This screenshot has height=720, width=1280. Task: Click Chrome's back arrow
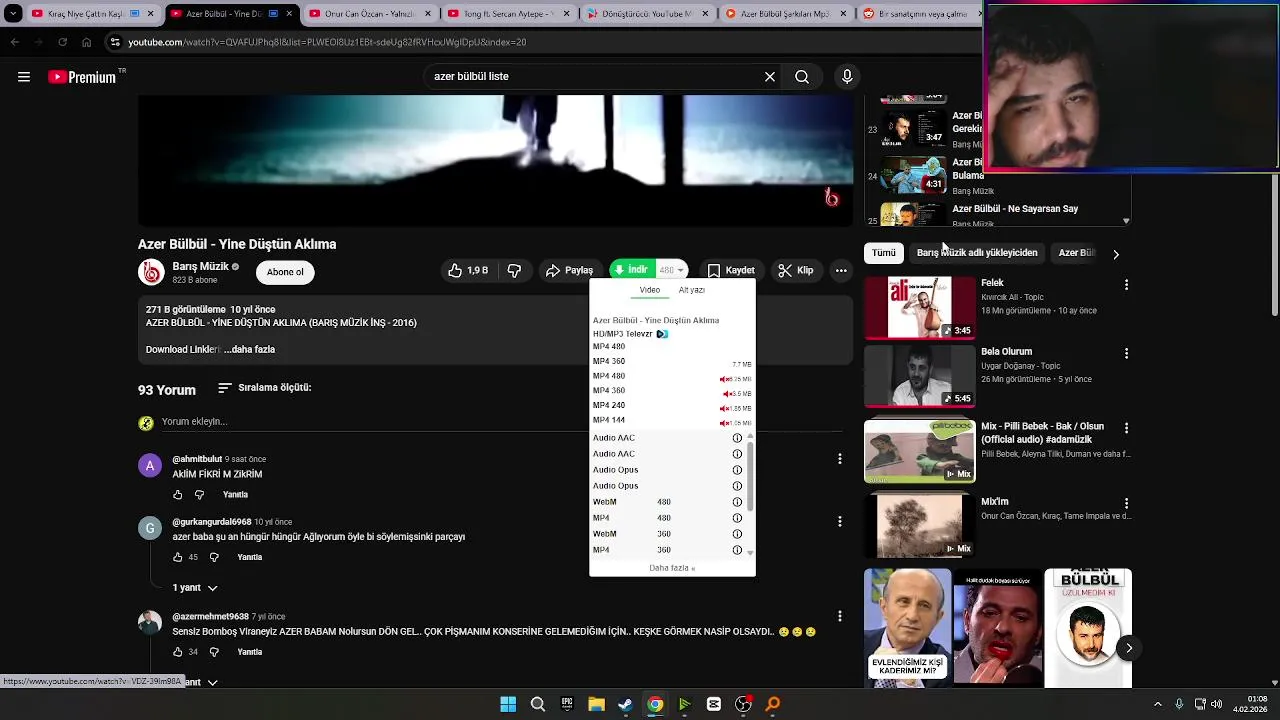pyautogui.click(x=14, y=42)
